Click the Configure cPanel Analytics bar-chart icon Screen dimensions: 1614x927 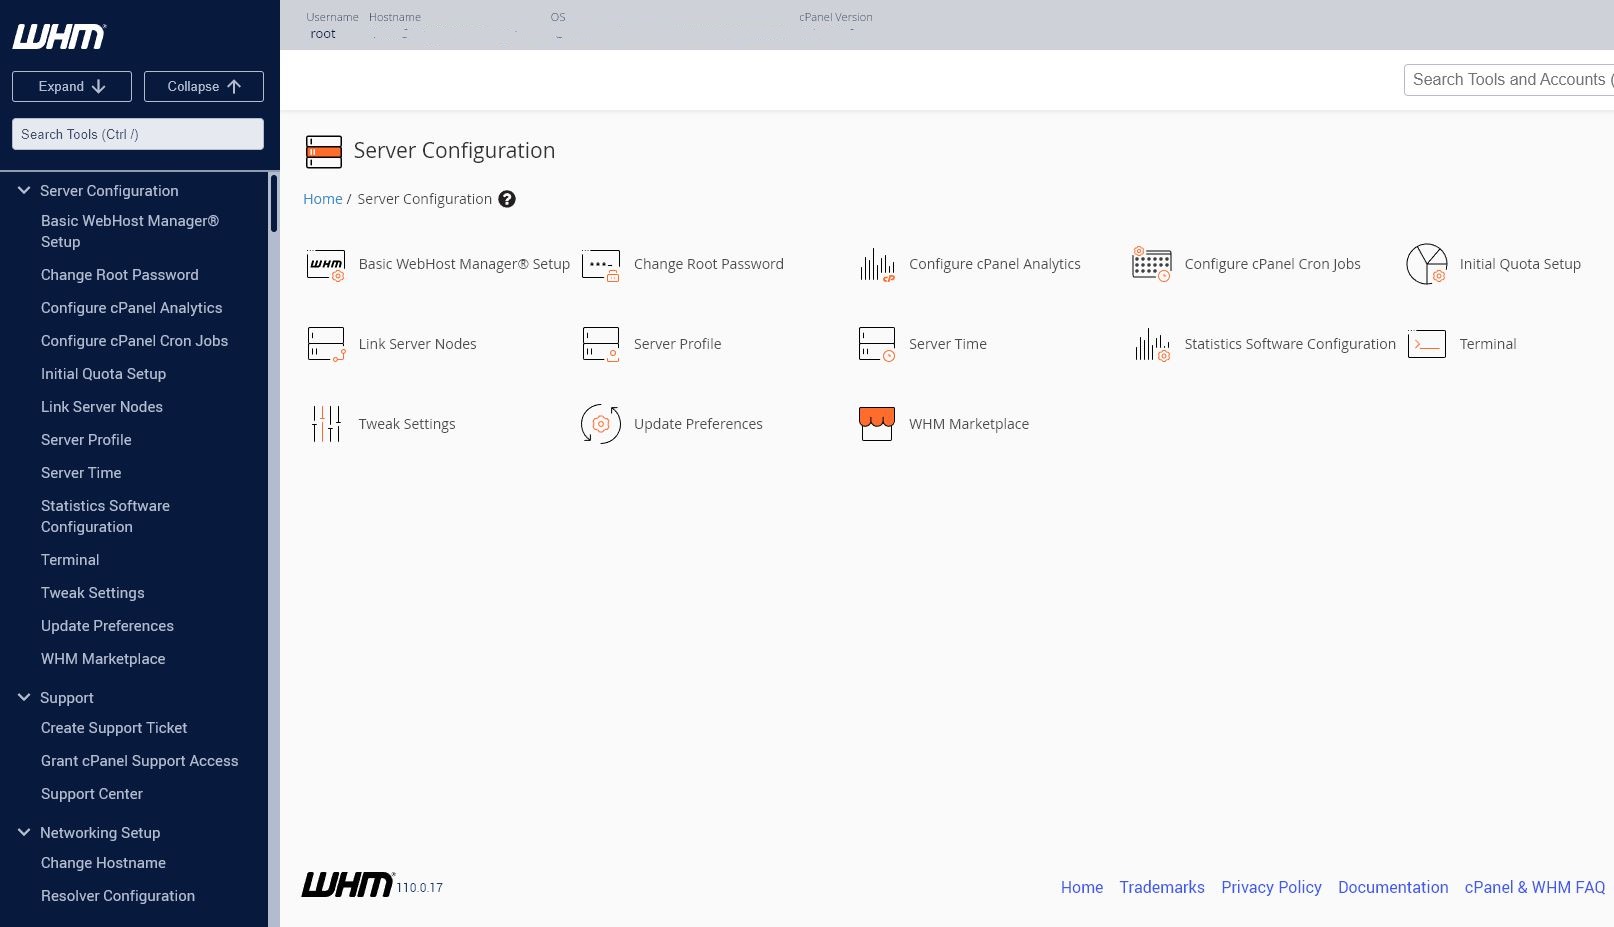click(877, 265)
